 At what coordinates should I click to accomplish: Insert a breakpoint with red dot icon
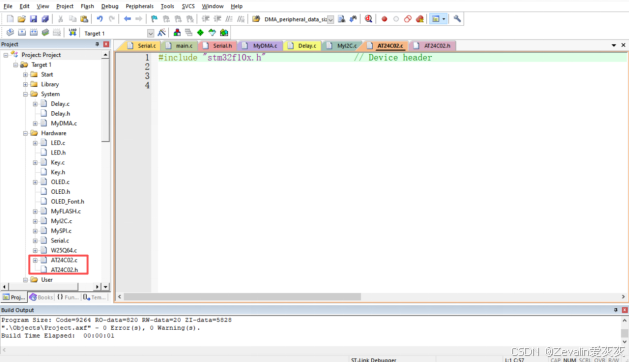[x=384, y=19]
